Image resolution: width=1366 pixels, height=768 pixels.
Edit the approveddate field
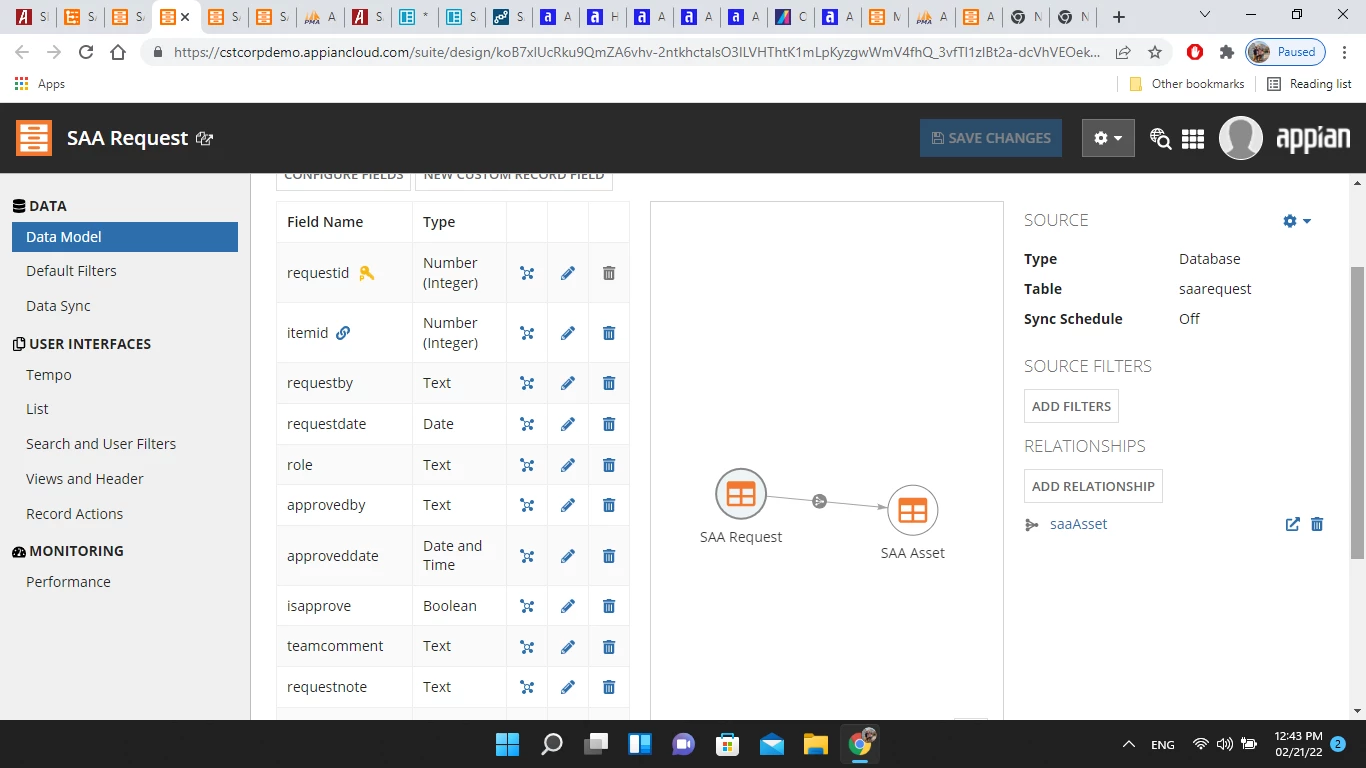pos(568,556)
